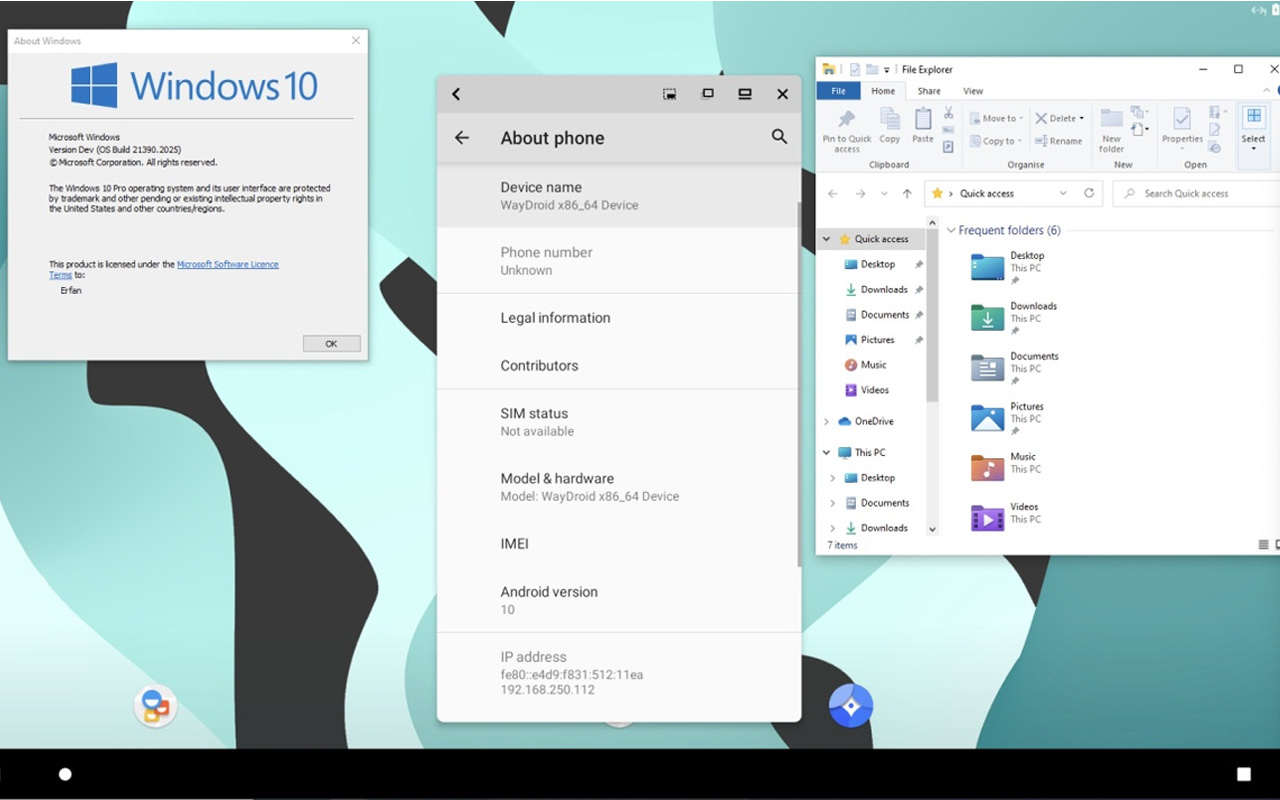
Task: Collapse the Quick access tree node
Action: tap(826, 239)
